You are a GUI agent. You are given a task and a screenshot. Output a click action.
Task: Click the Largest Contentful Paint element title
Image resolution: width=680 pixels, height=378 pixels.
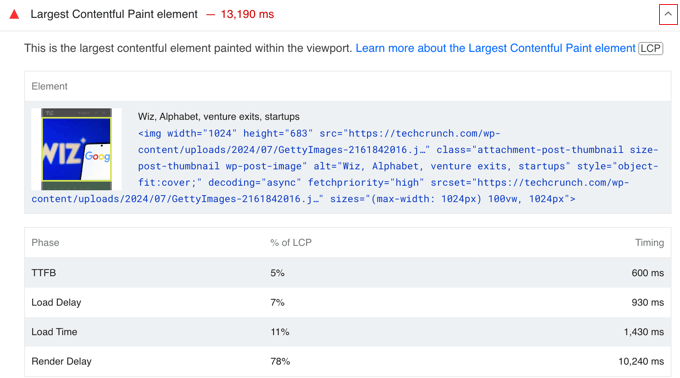(x=114, y=14)
